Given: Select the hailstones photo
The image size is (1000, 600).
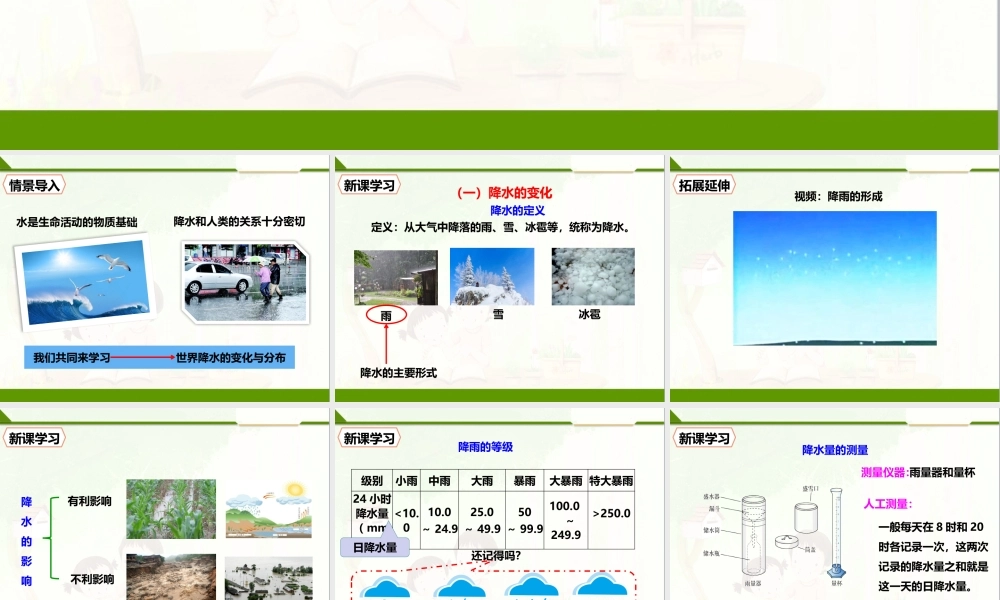Looking at the screenshot, I should [592, 276].
